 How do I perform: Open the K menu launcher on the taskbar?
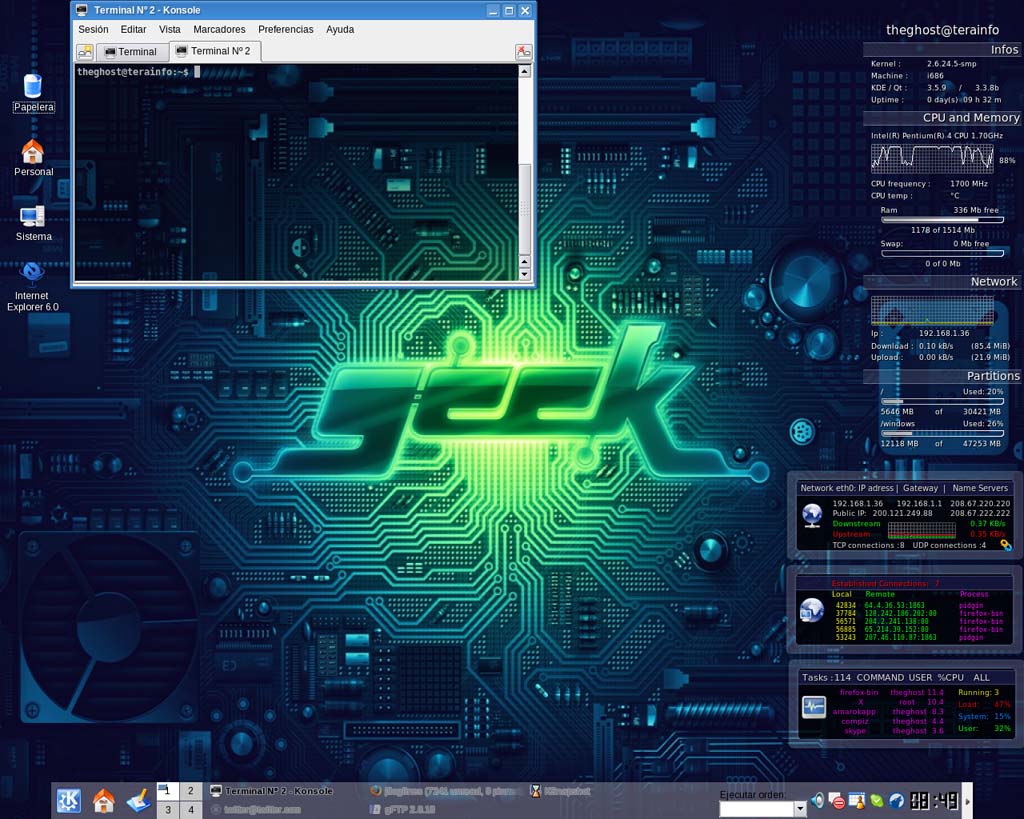(67, 801)
